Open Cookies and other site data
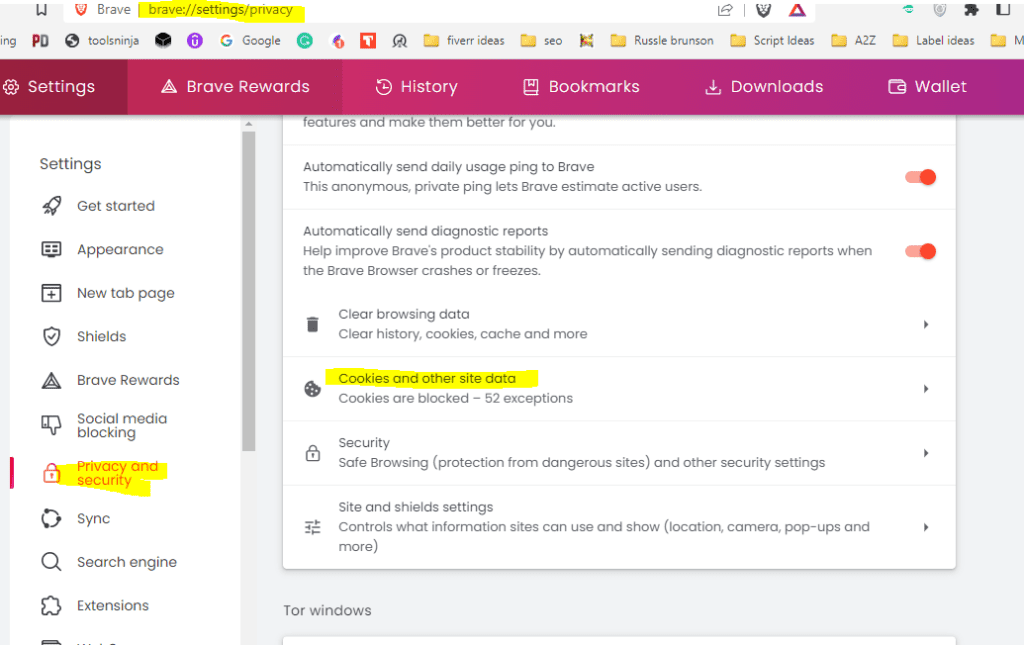The width and height of the screenshot is (1024, 645). (x=619, y=389)
